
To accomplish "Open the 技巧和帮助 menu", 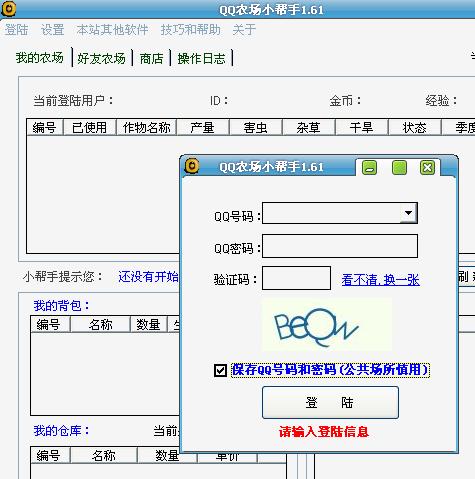I will click(190, 30).
